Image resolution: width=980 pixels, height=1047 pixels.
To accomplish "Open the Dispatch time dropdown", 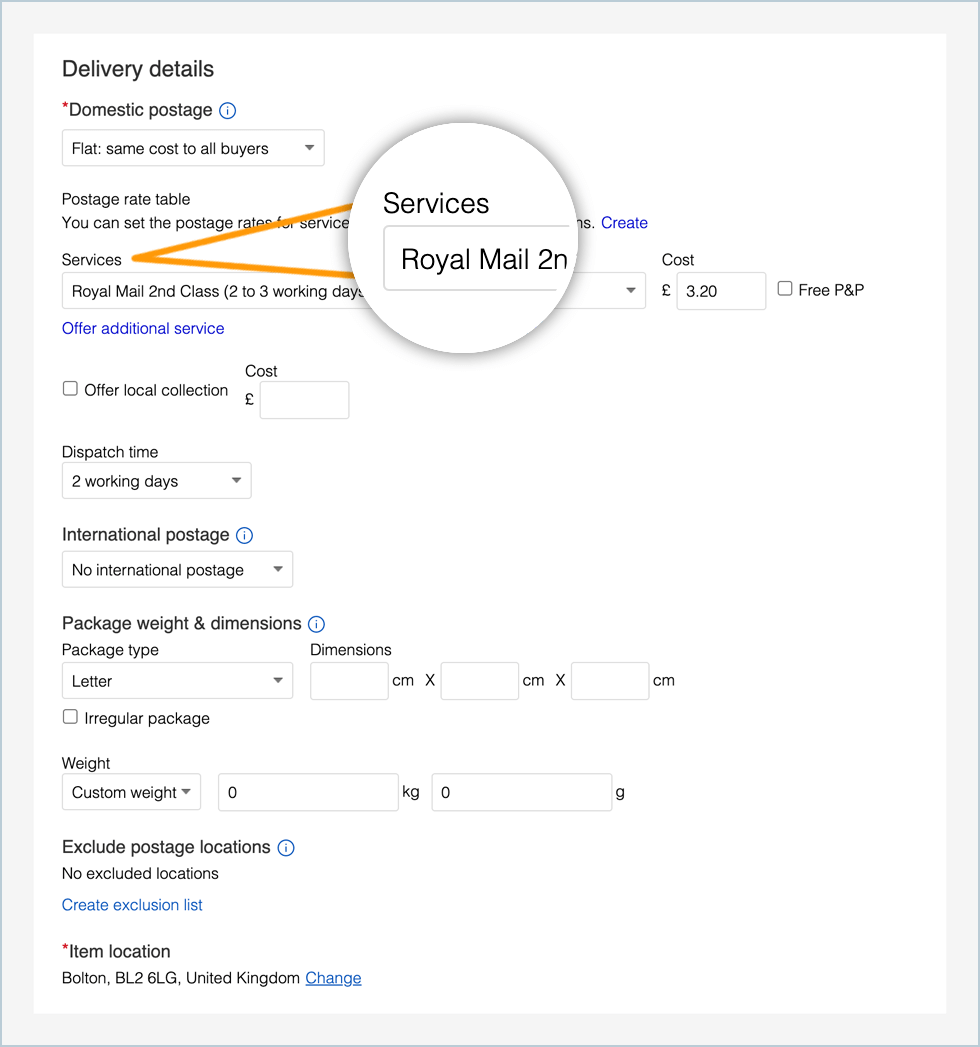I will point(156,481).
